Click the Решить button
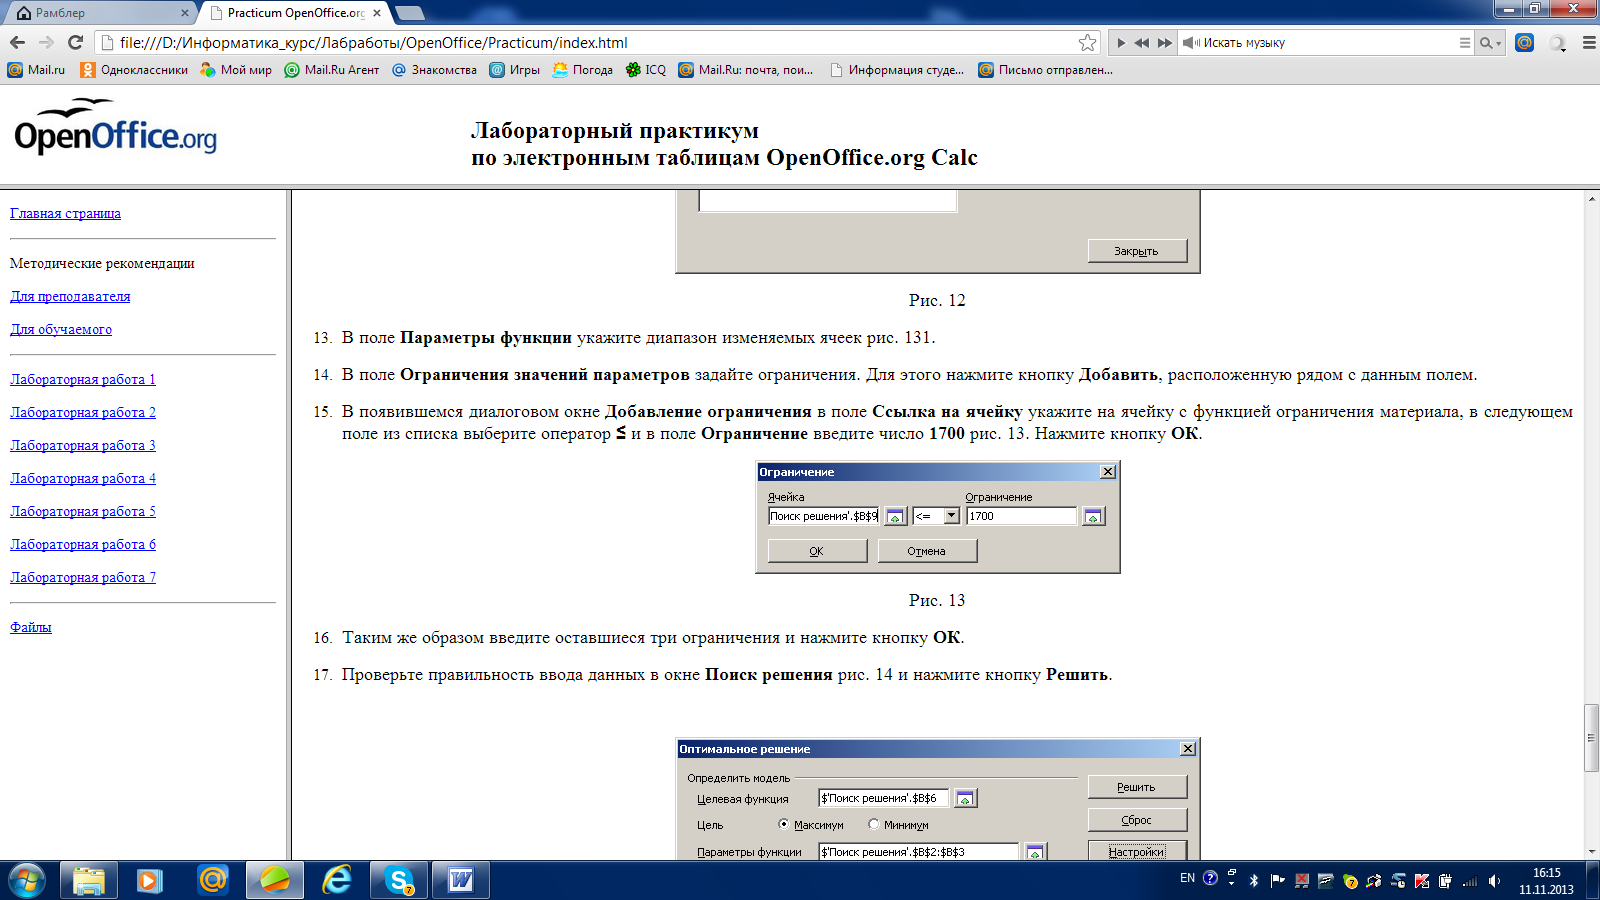 [1137, 787]
